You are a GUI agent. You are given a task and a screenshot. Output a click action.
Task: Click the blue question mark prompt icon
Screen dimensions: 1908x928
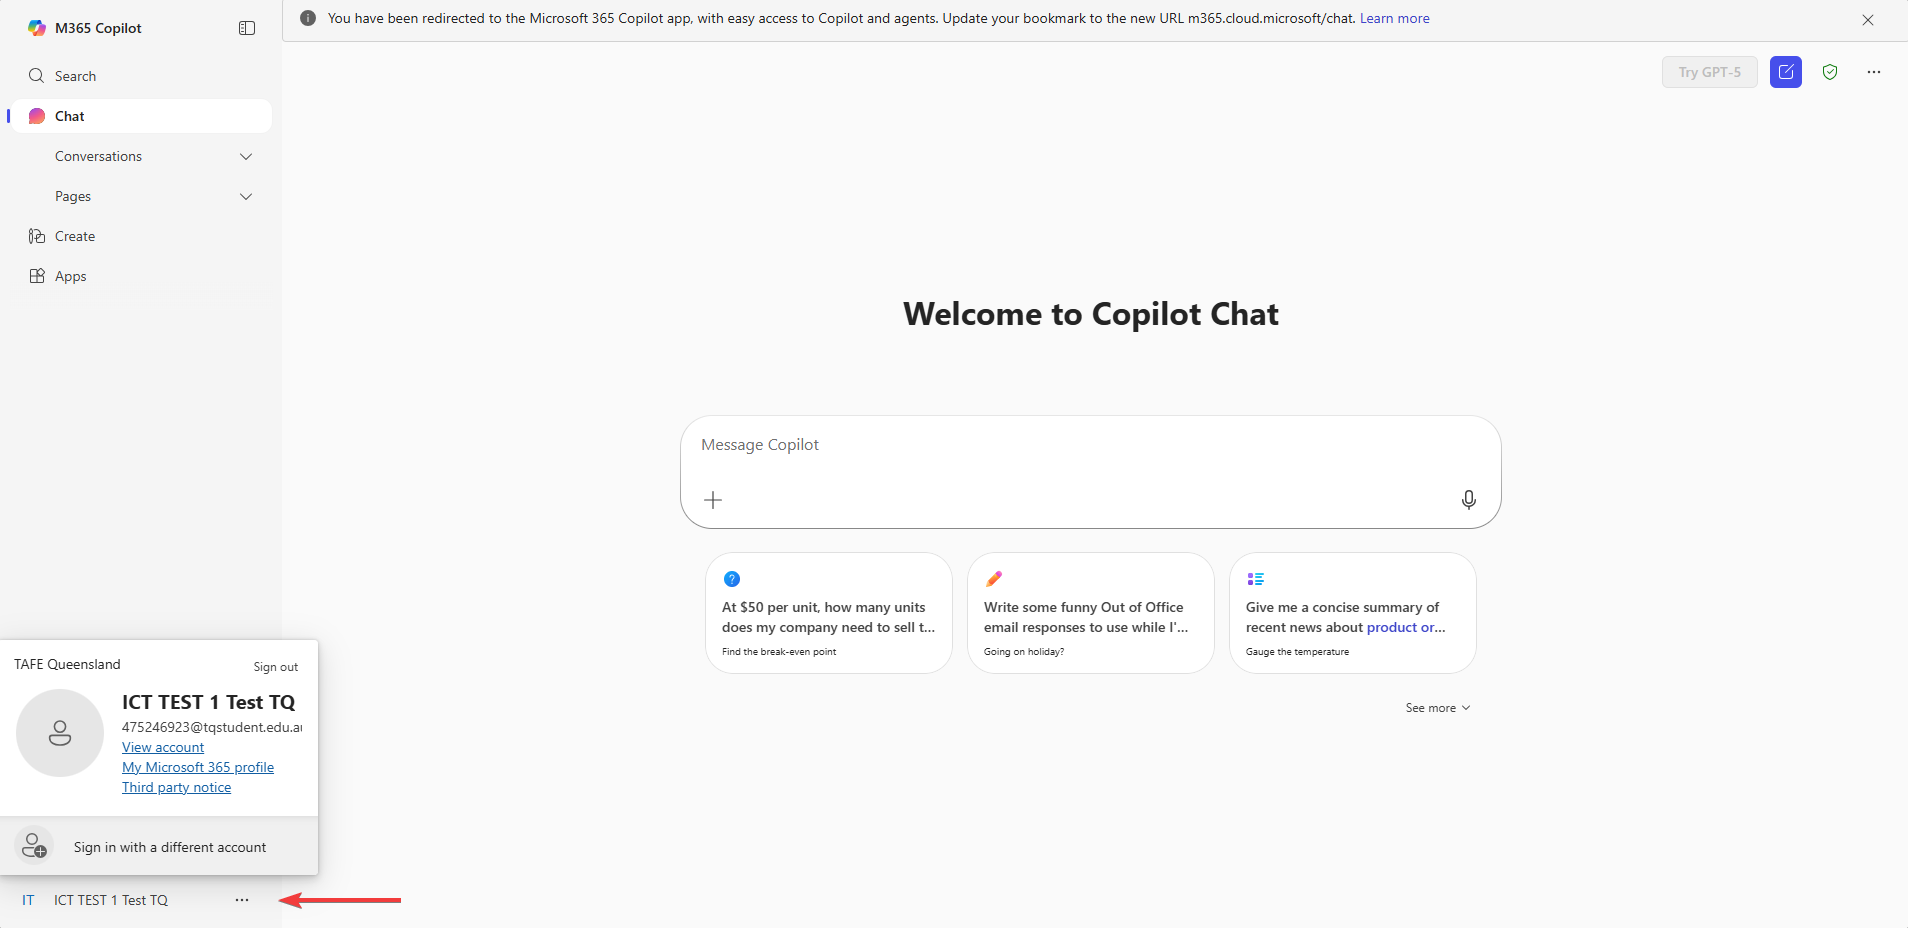[732, 579]
